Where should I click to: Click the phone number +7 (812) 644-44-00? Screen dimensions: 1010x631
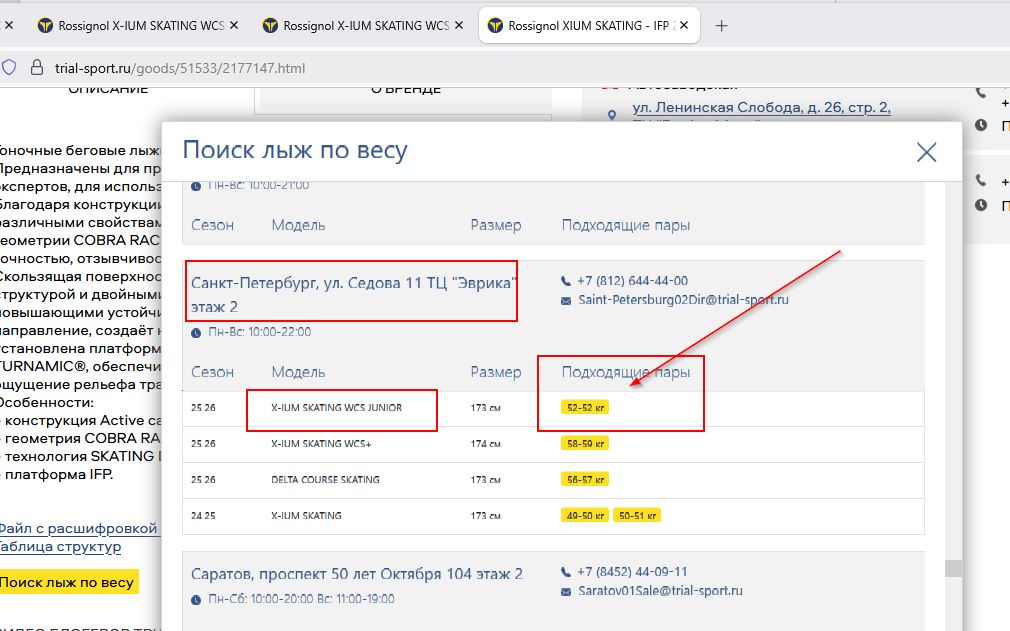(x=632, y=281)
